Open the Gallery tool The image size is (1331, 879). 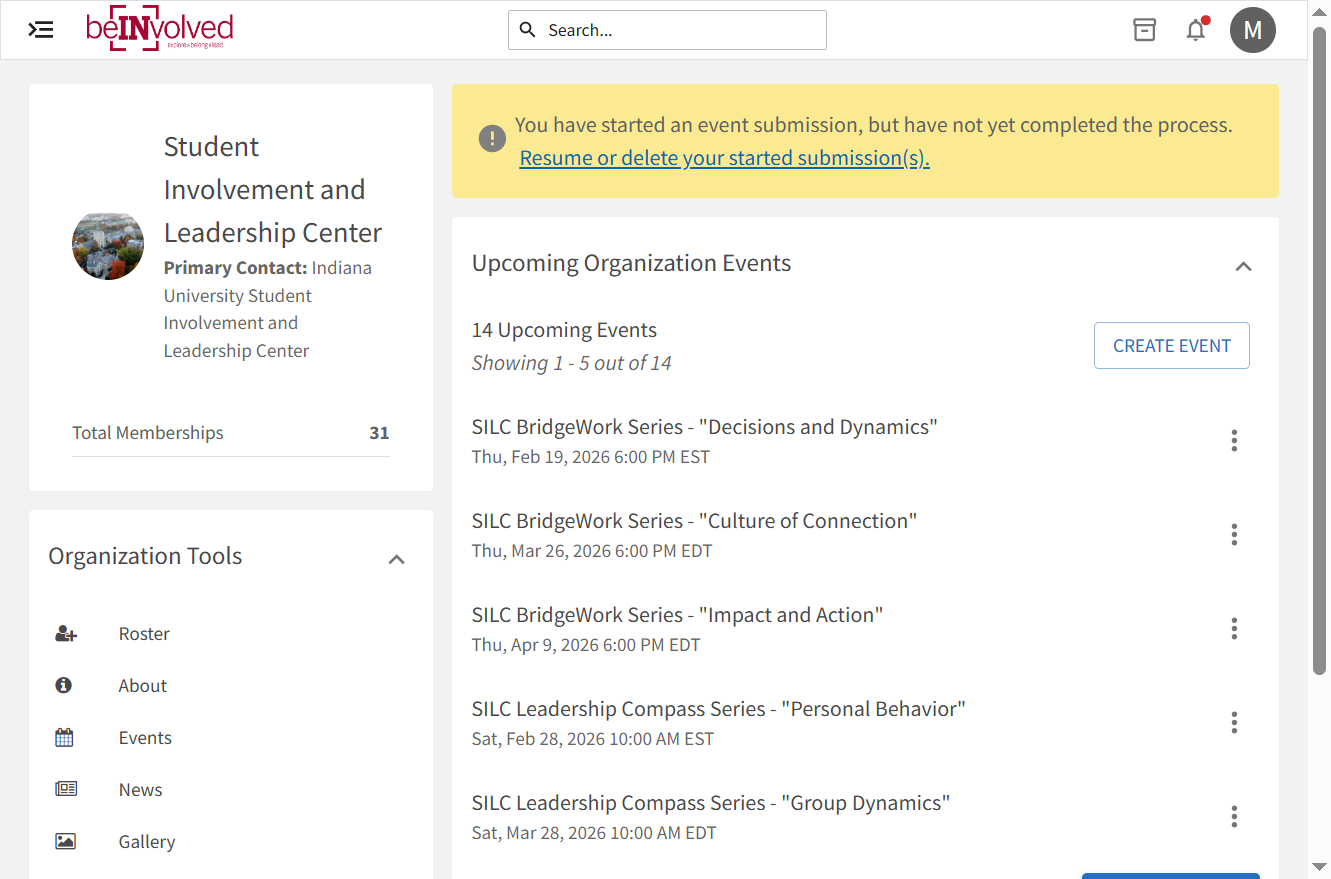pyautogui.click(x=147, y=842)
